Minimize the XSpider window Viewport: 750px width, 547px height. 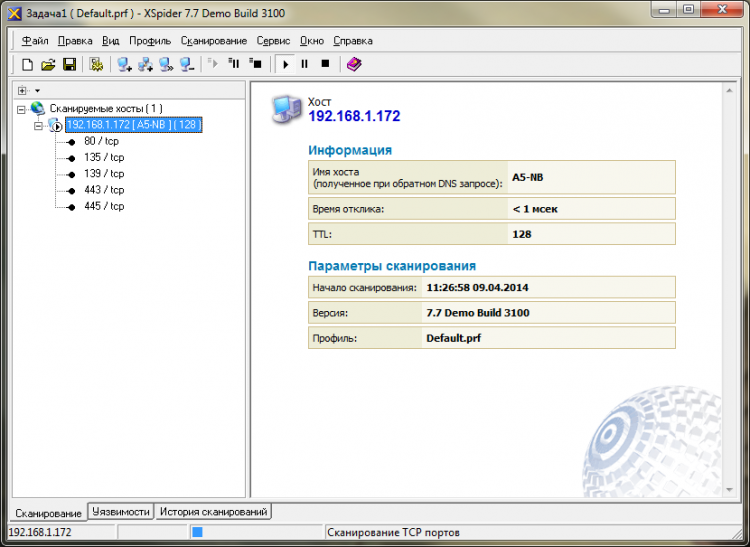(665, 10)
